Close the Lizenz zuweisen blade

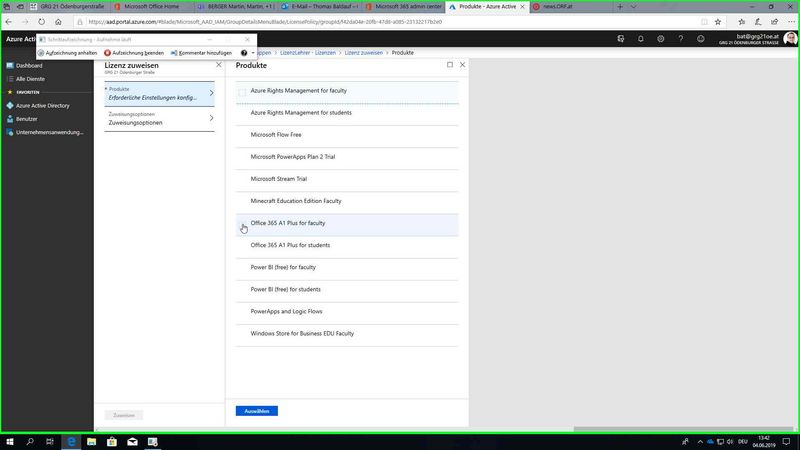coord(218,65)
